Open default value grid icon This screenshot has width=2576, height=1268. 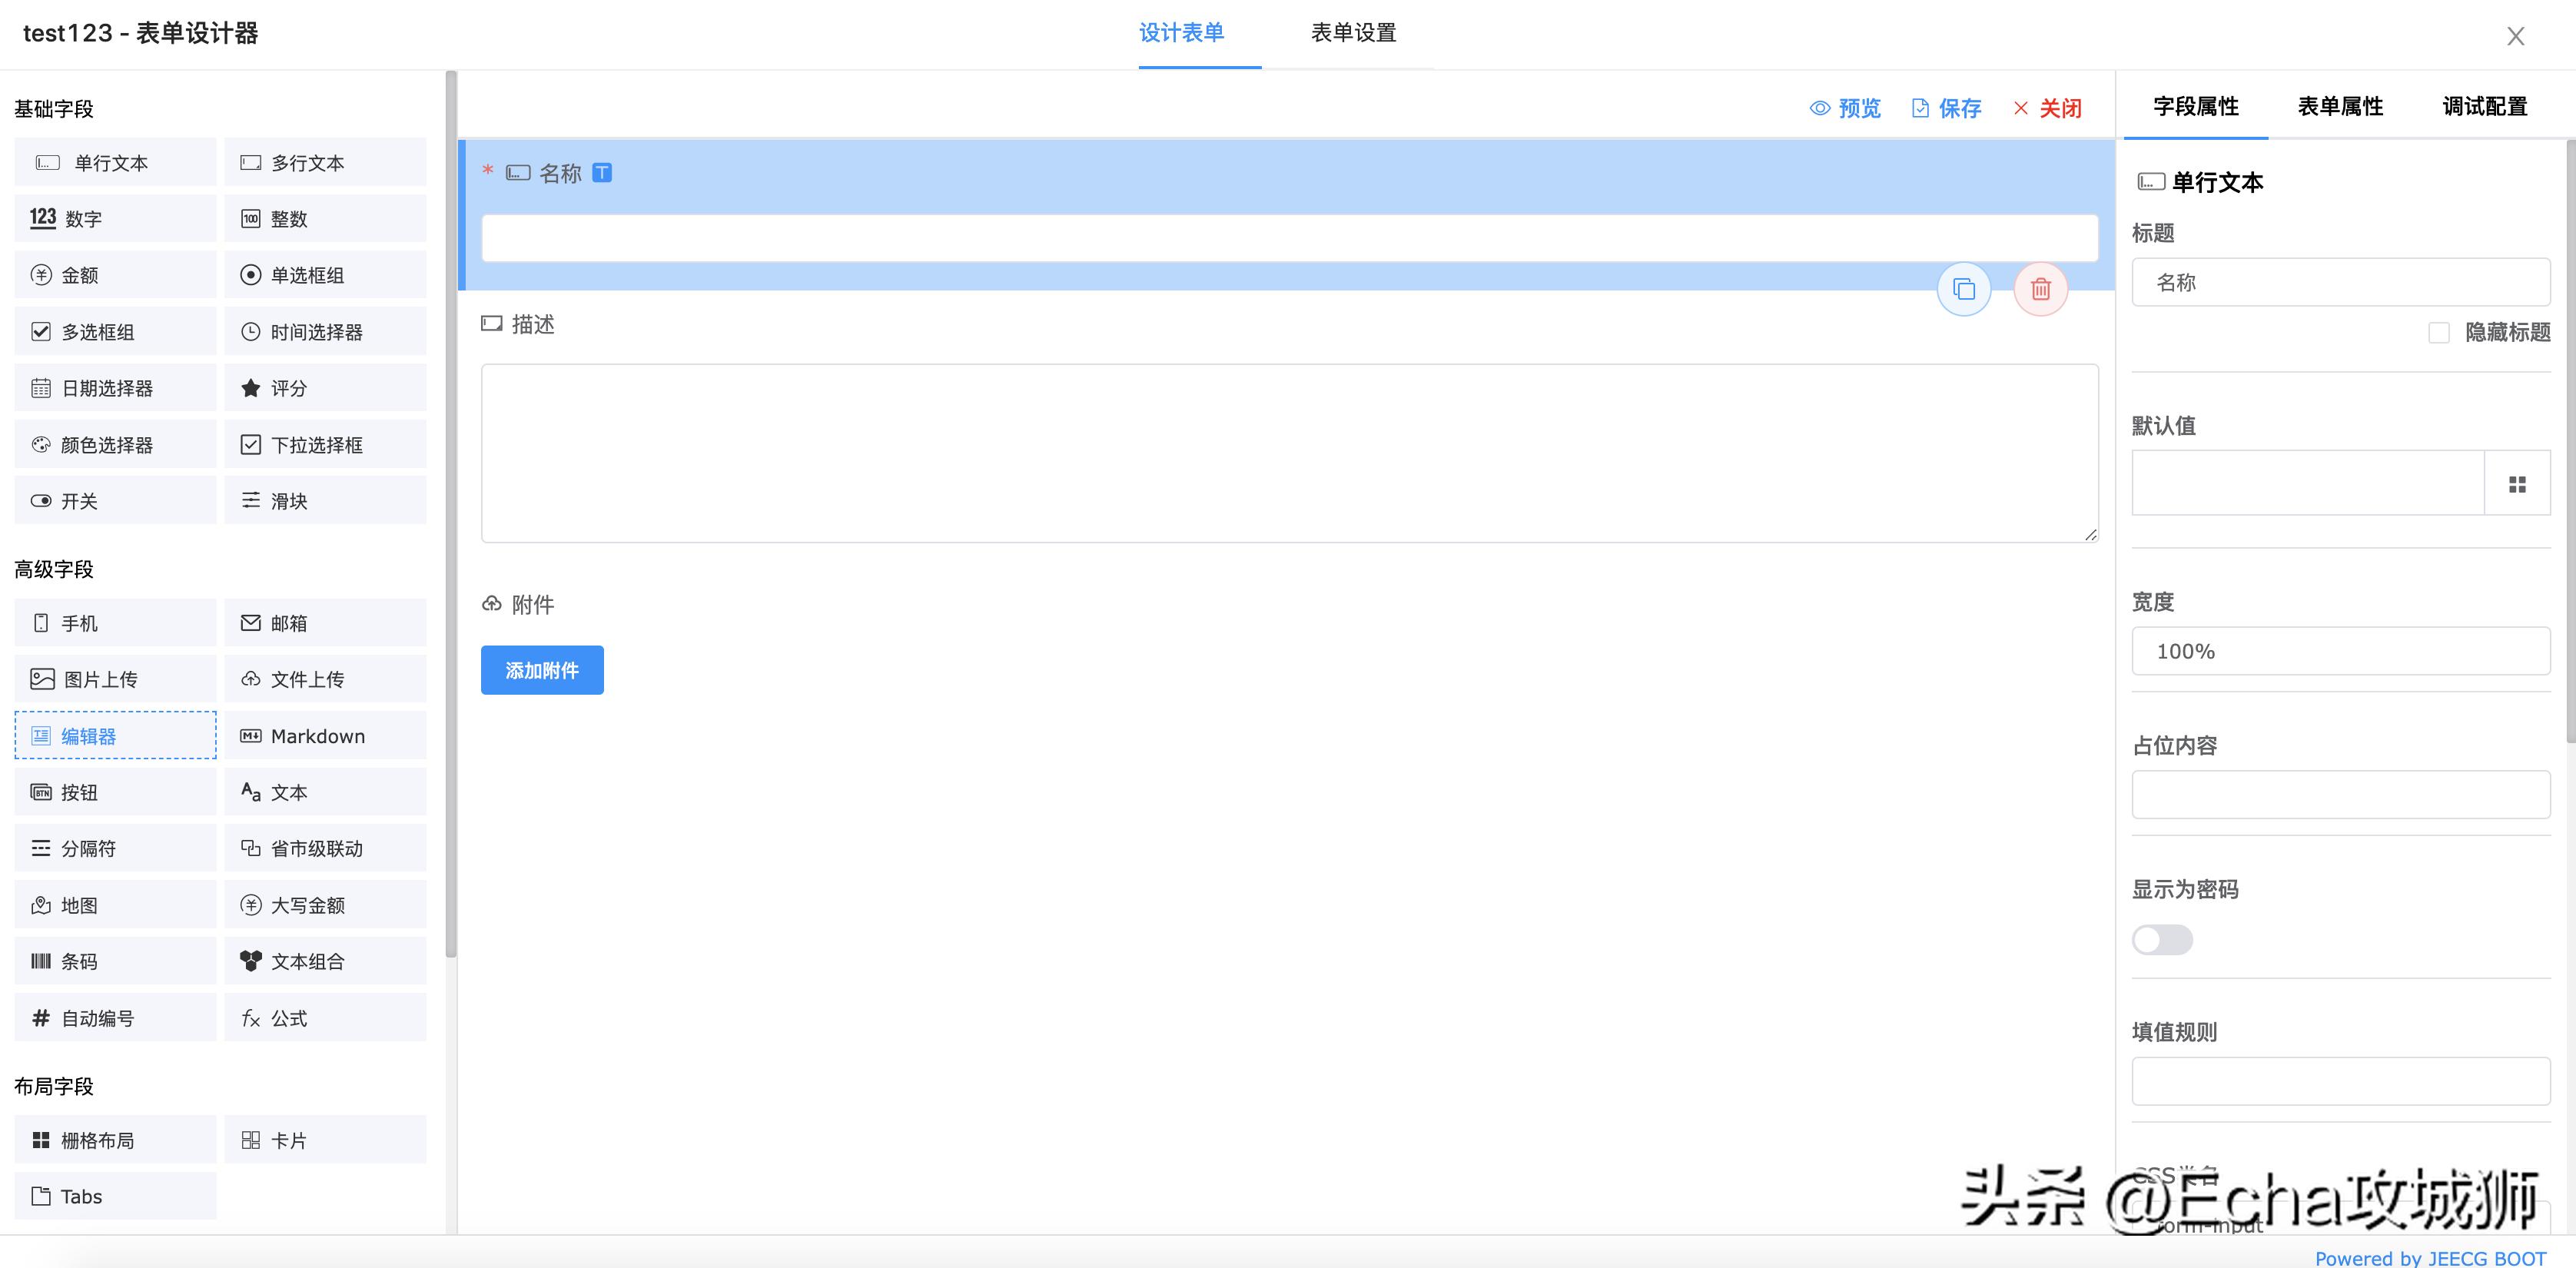2516,484
